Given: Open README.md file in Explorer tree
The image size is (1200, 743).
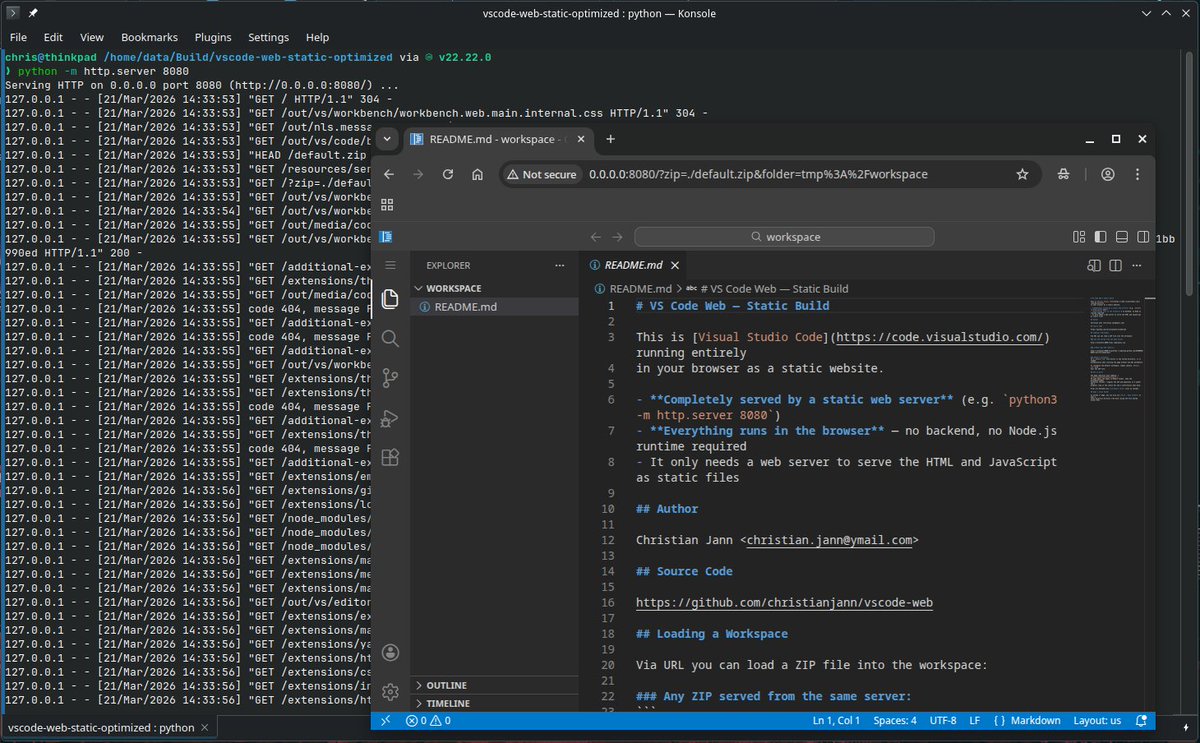Looking at the screenshot, I should click(495, 307).
